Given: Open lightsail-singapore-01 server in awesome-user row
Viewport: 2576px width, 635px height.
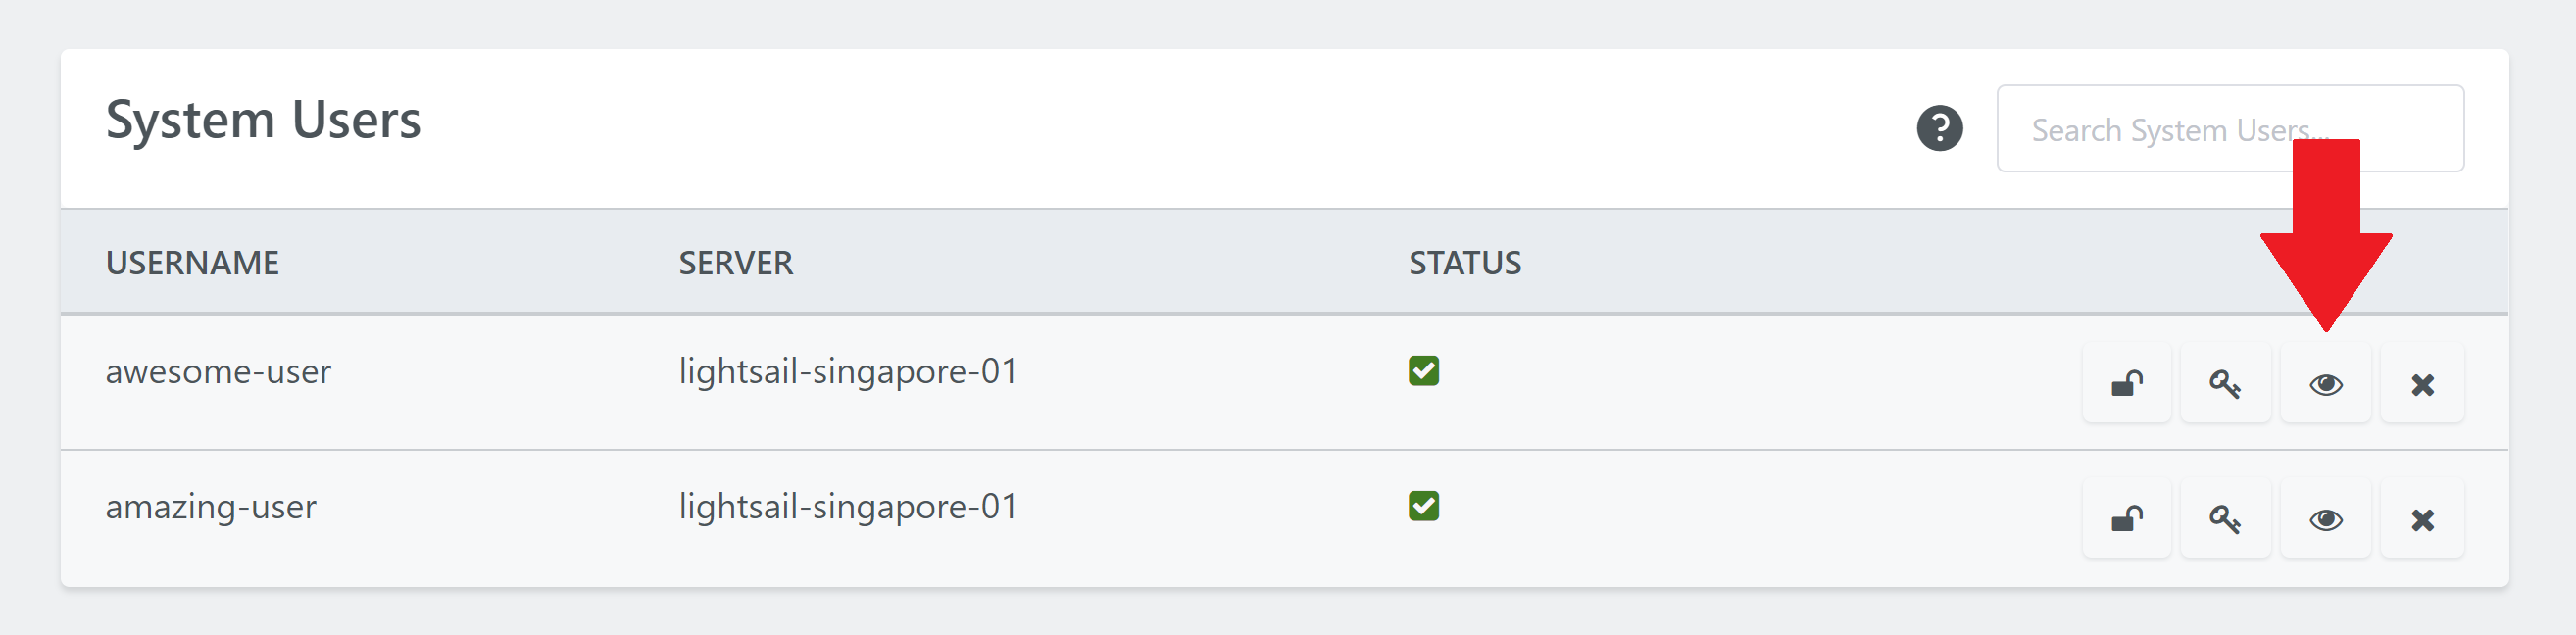Looking at the screenshot, I should tap(848, 372).
